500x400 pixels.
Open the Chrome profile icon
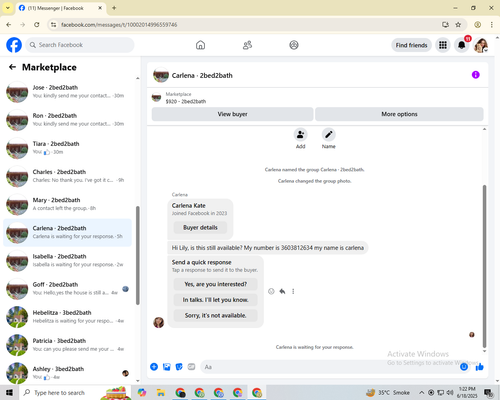(477, 25)
